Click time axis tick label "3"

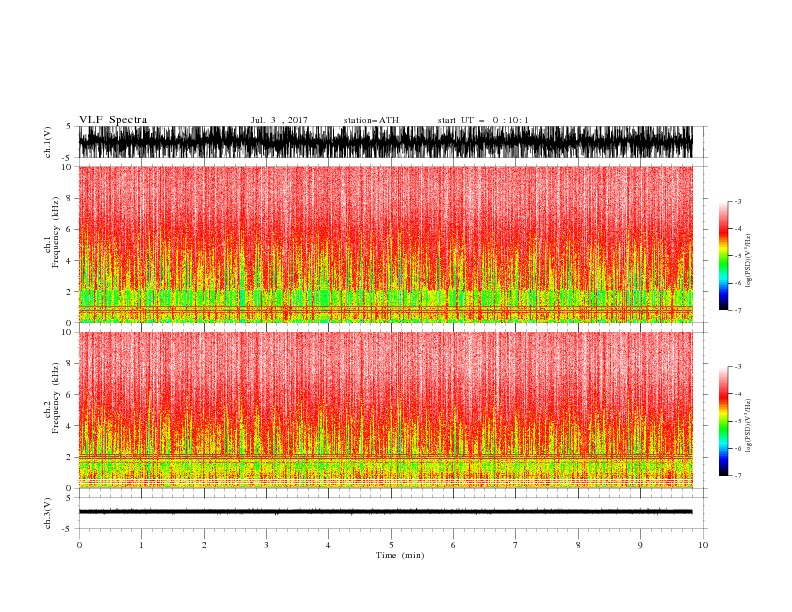(266, 545)
